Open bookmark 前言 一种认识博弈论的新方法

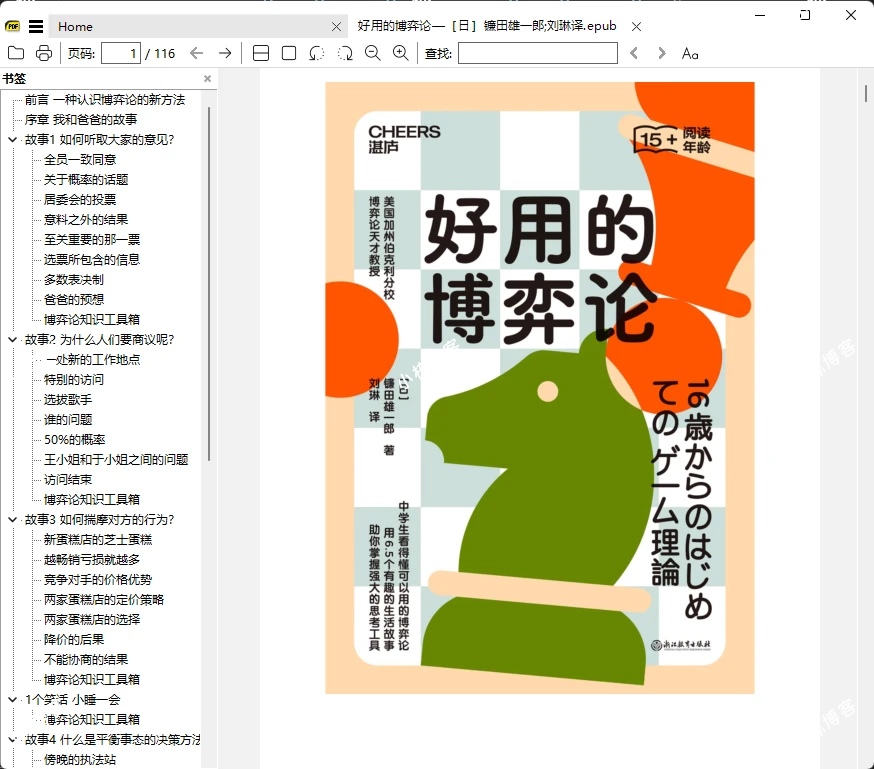tap(105, 100)
